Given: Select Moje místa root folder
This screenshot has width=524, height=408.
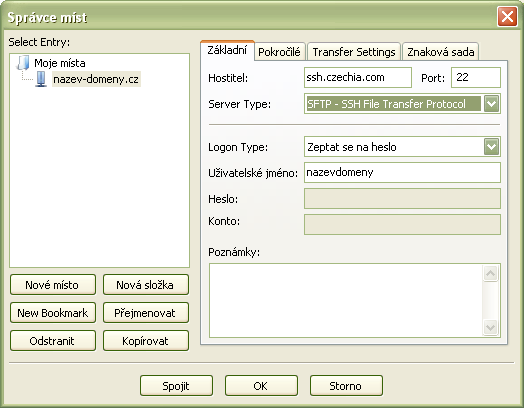Looking at the screenshot, I should pos(60,63).
